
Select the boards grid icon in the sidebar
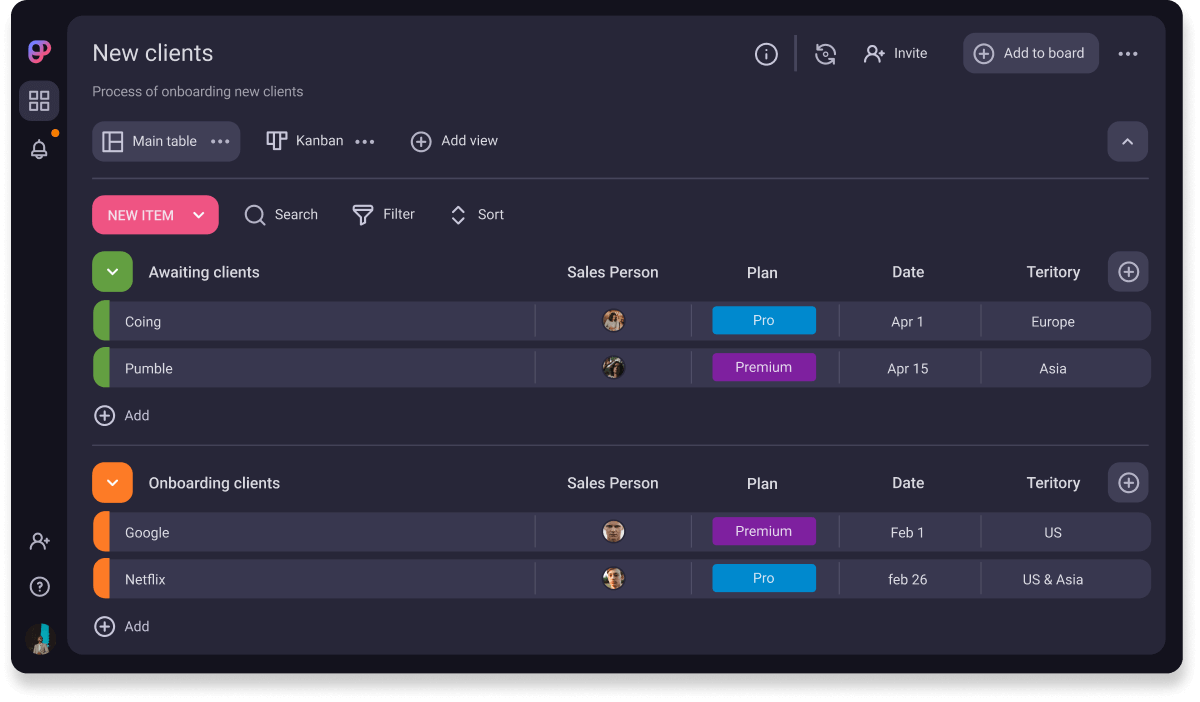(39, 100)
